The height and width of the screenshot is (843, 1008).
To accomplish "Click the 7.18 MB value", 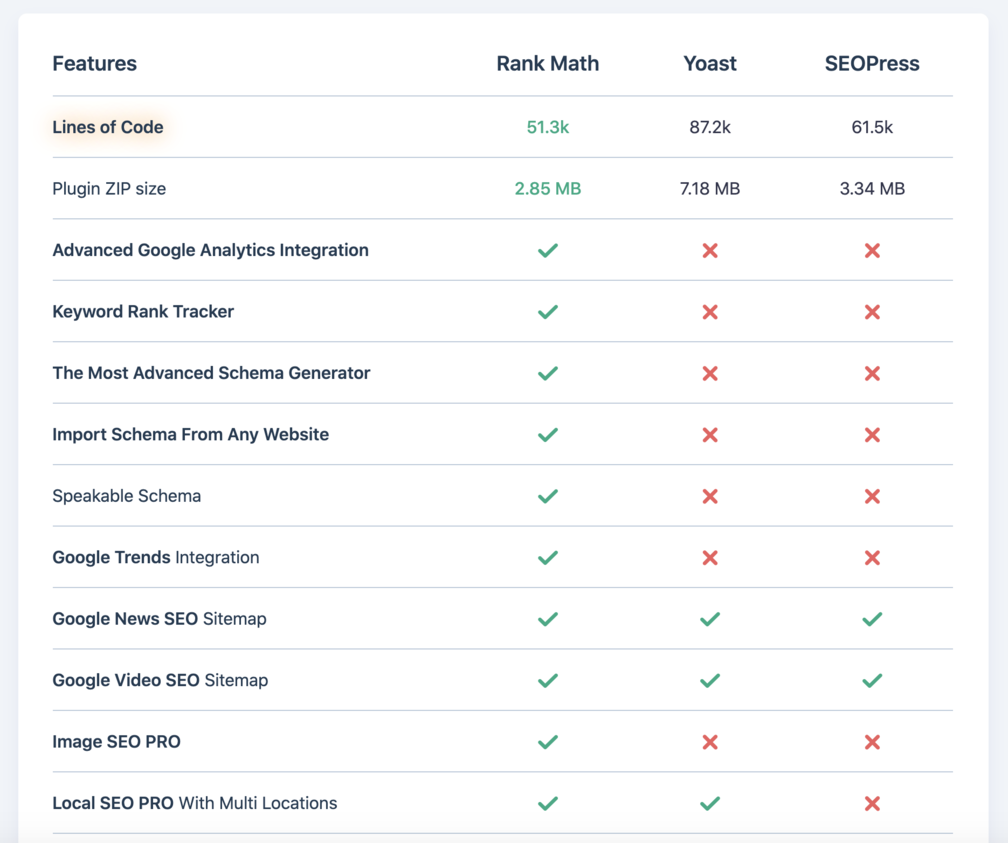I will tap(710, 189).
